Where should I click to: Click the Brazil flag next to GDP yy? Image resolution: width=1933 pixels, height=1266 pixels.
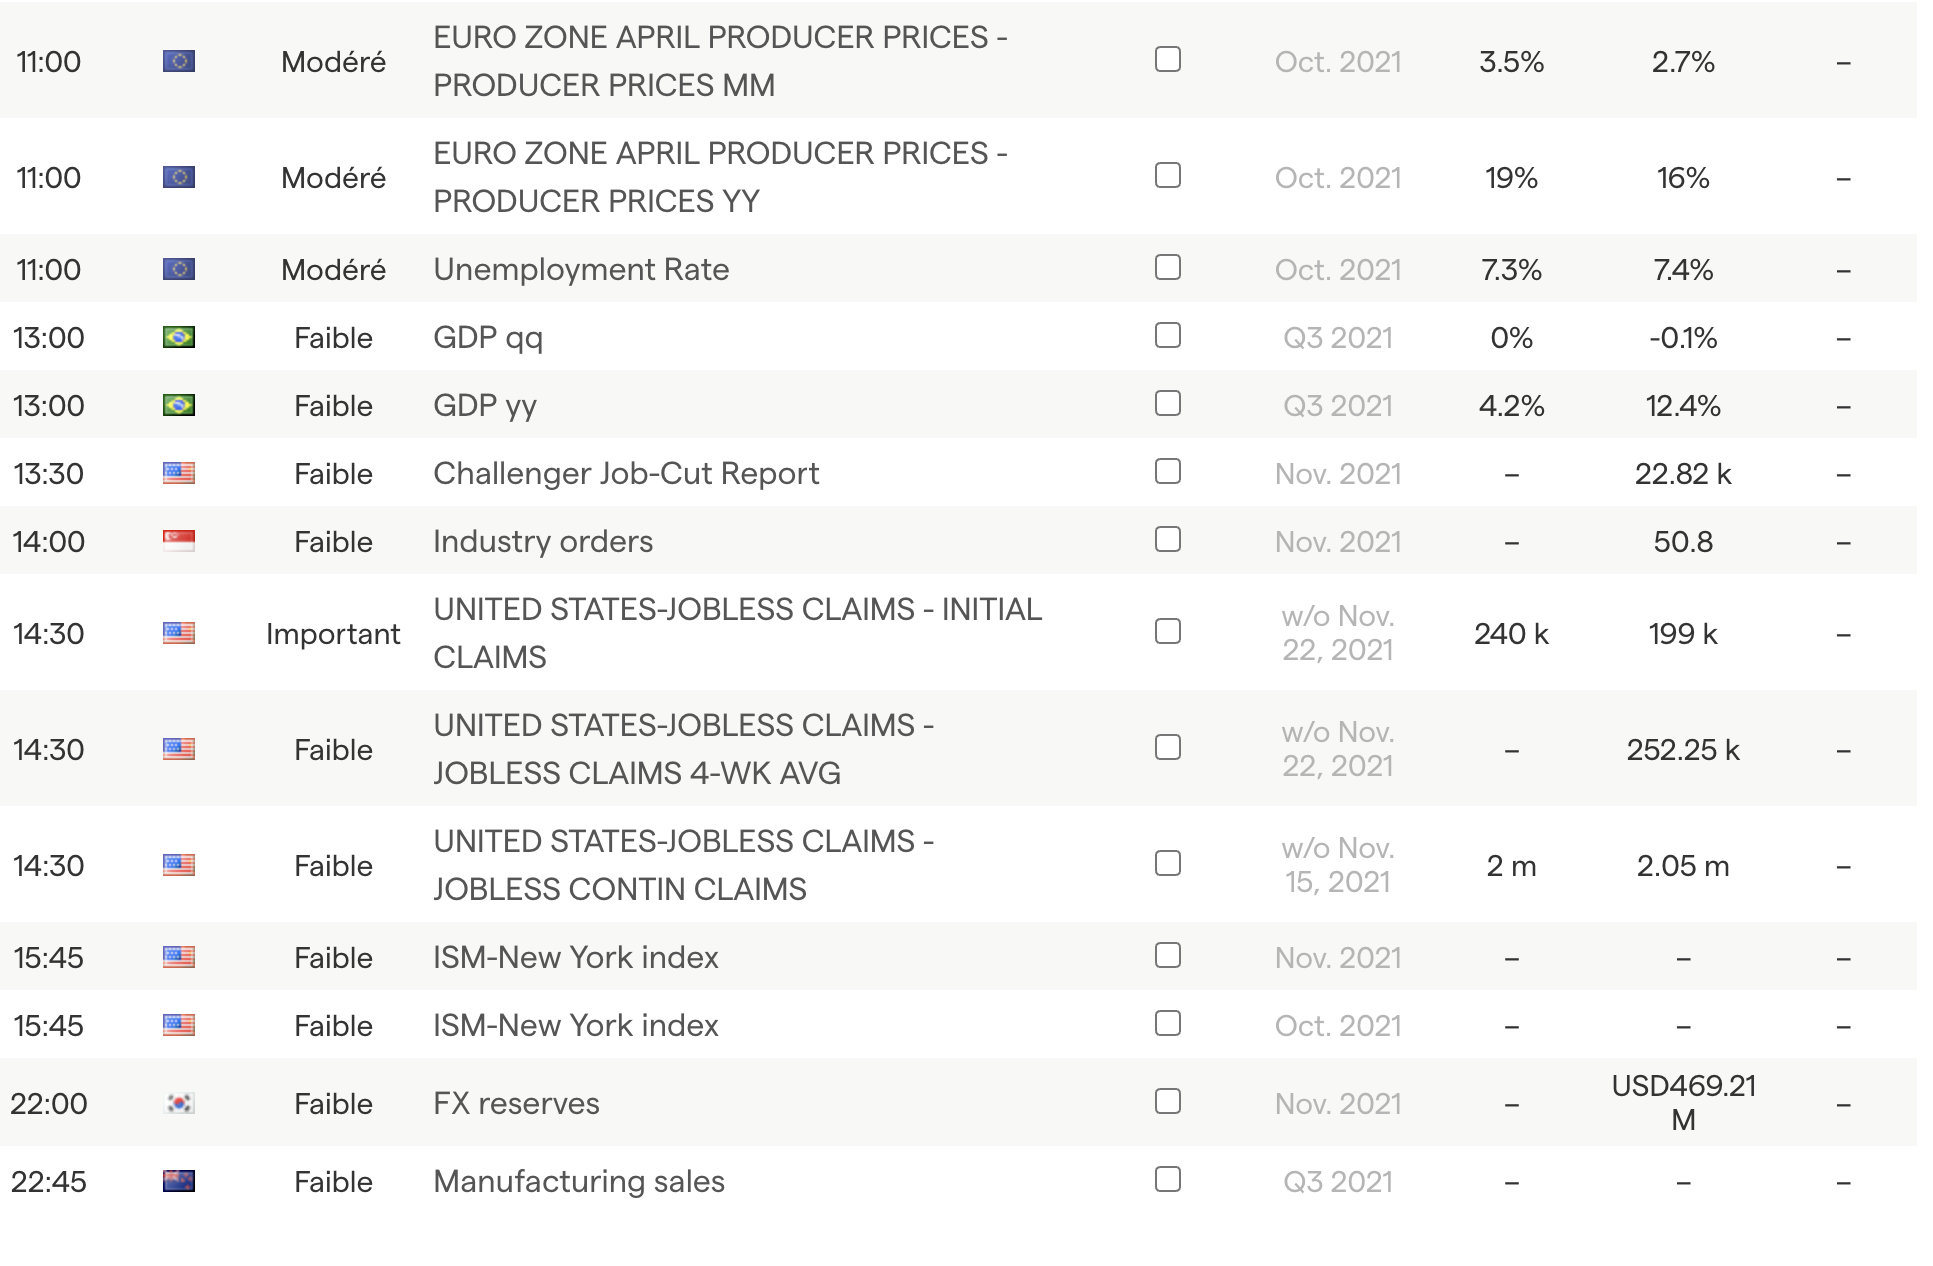179,405
